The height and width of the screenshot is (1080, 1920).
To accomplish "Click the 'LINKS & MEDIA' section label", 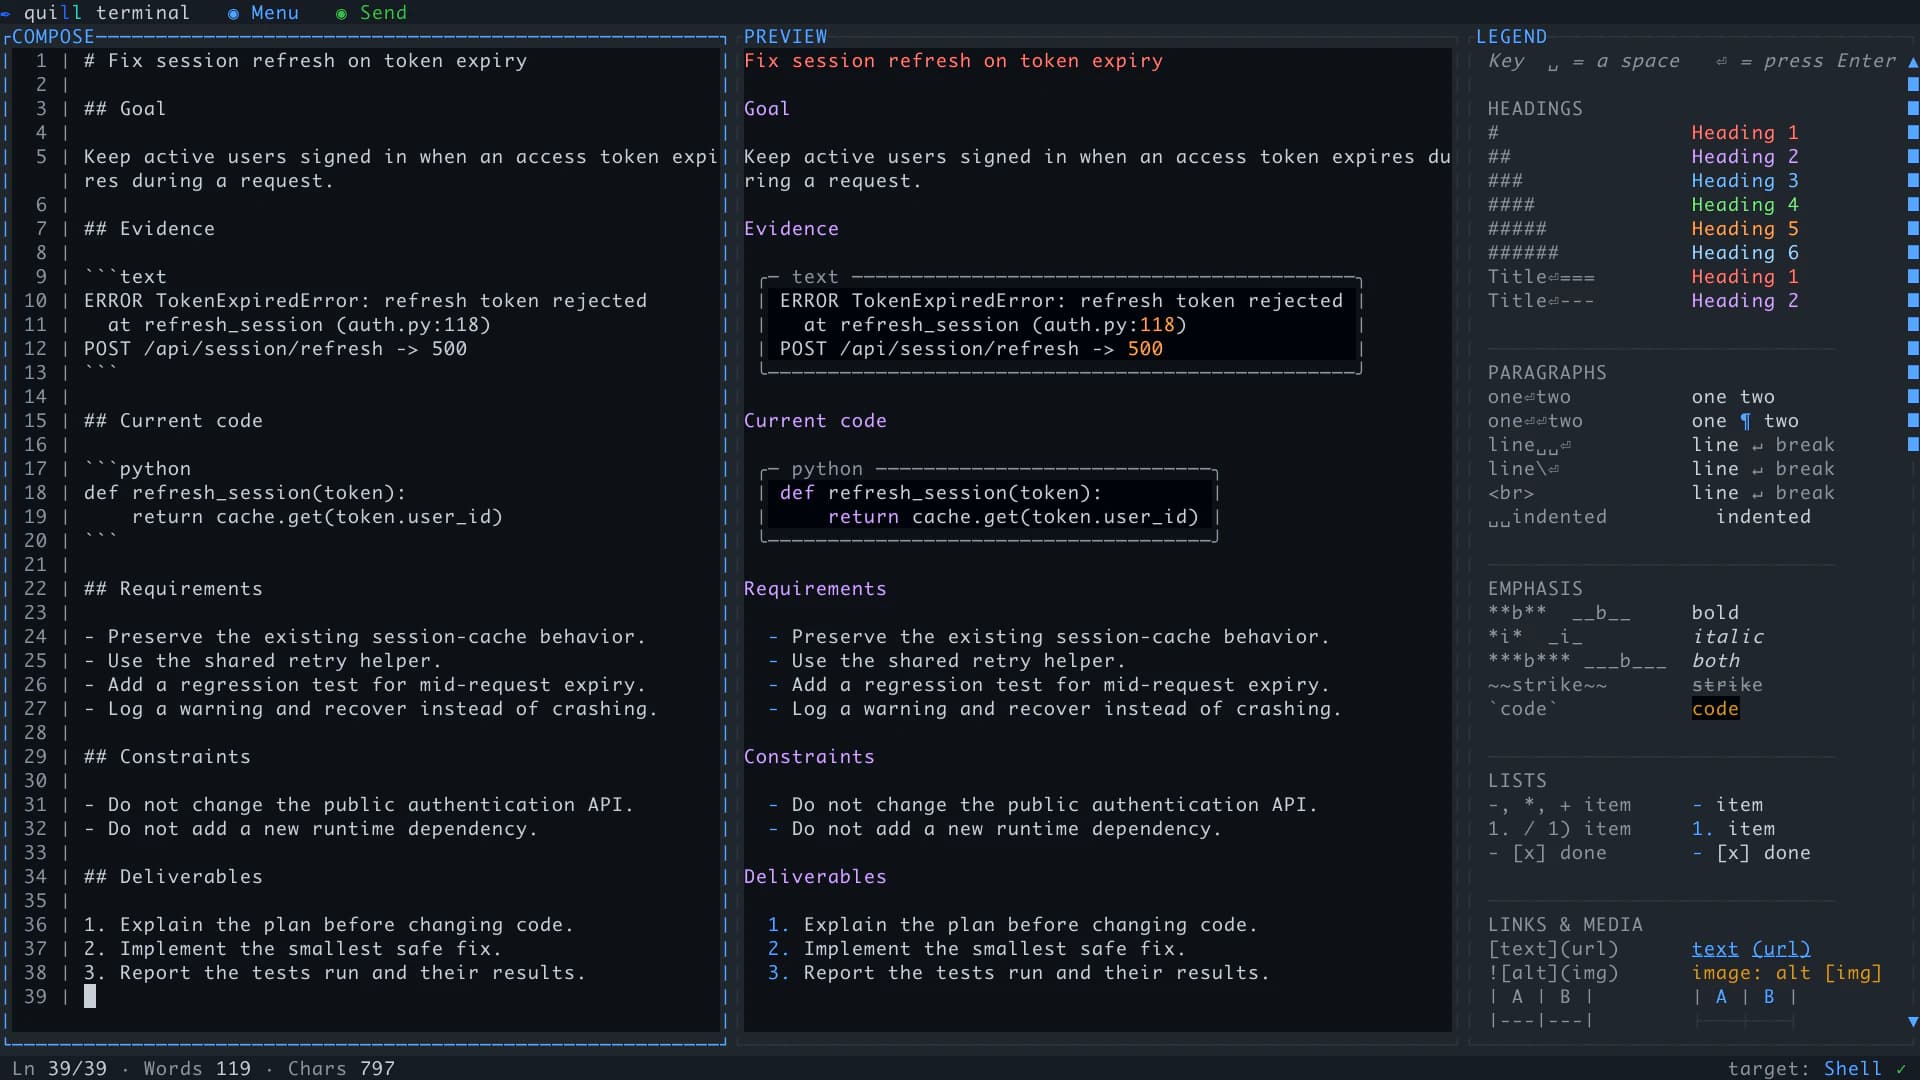I will pos(1565,925).
